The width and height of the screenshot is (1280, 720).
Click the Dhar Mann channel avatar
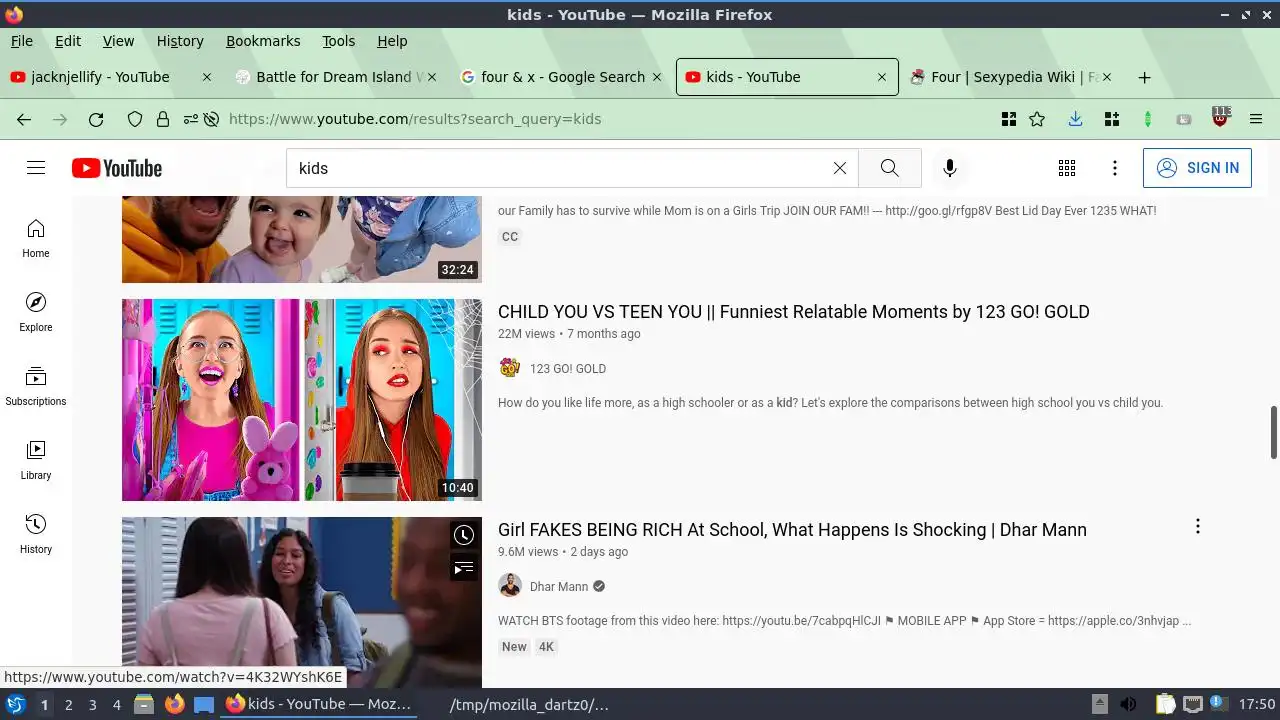[510, 586]
